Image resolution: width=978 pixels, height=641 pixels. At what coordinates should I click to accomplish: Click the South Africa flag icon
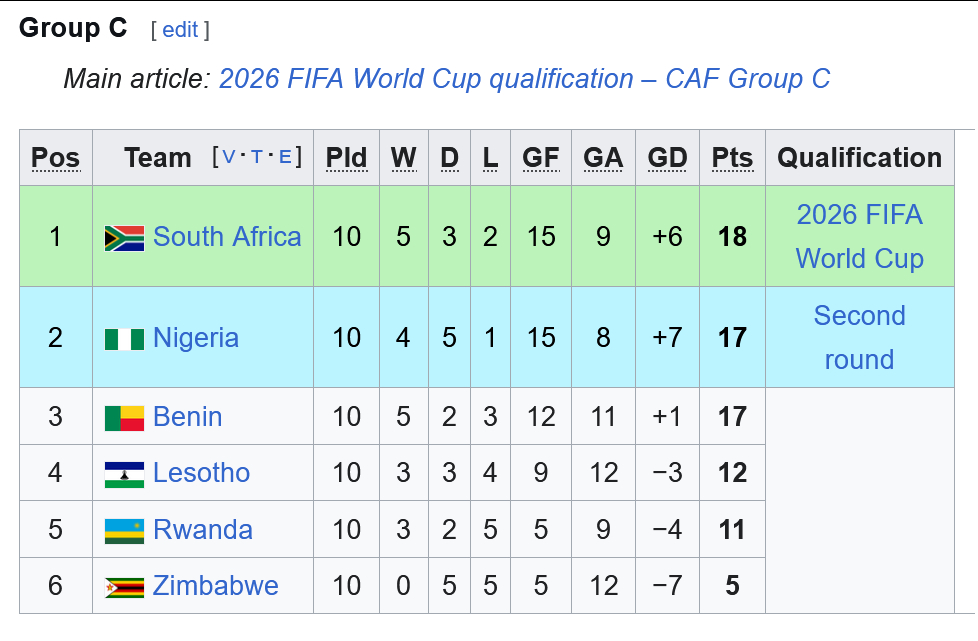pyautogui.click(x=124, y=238)
